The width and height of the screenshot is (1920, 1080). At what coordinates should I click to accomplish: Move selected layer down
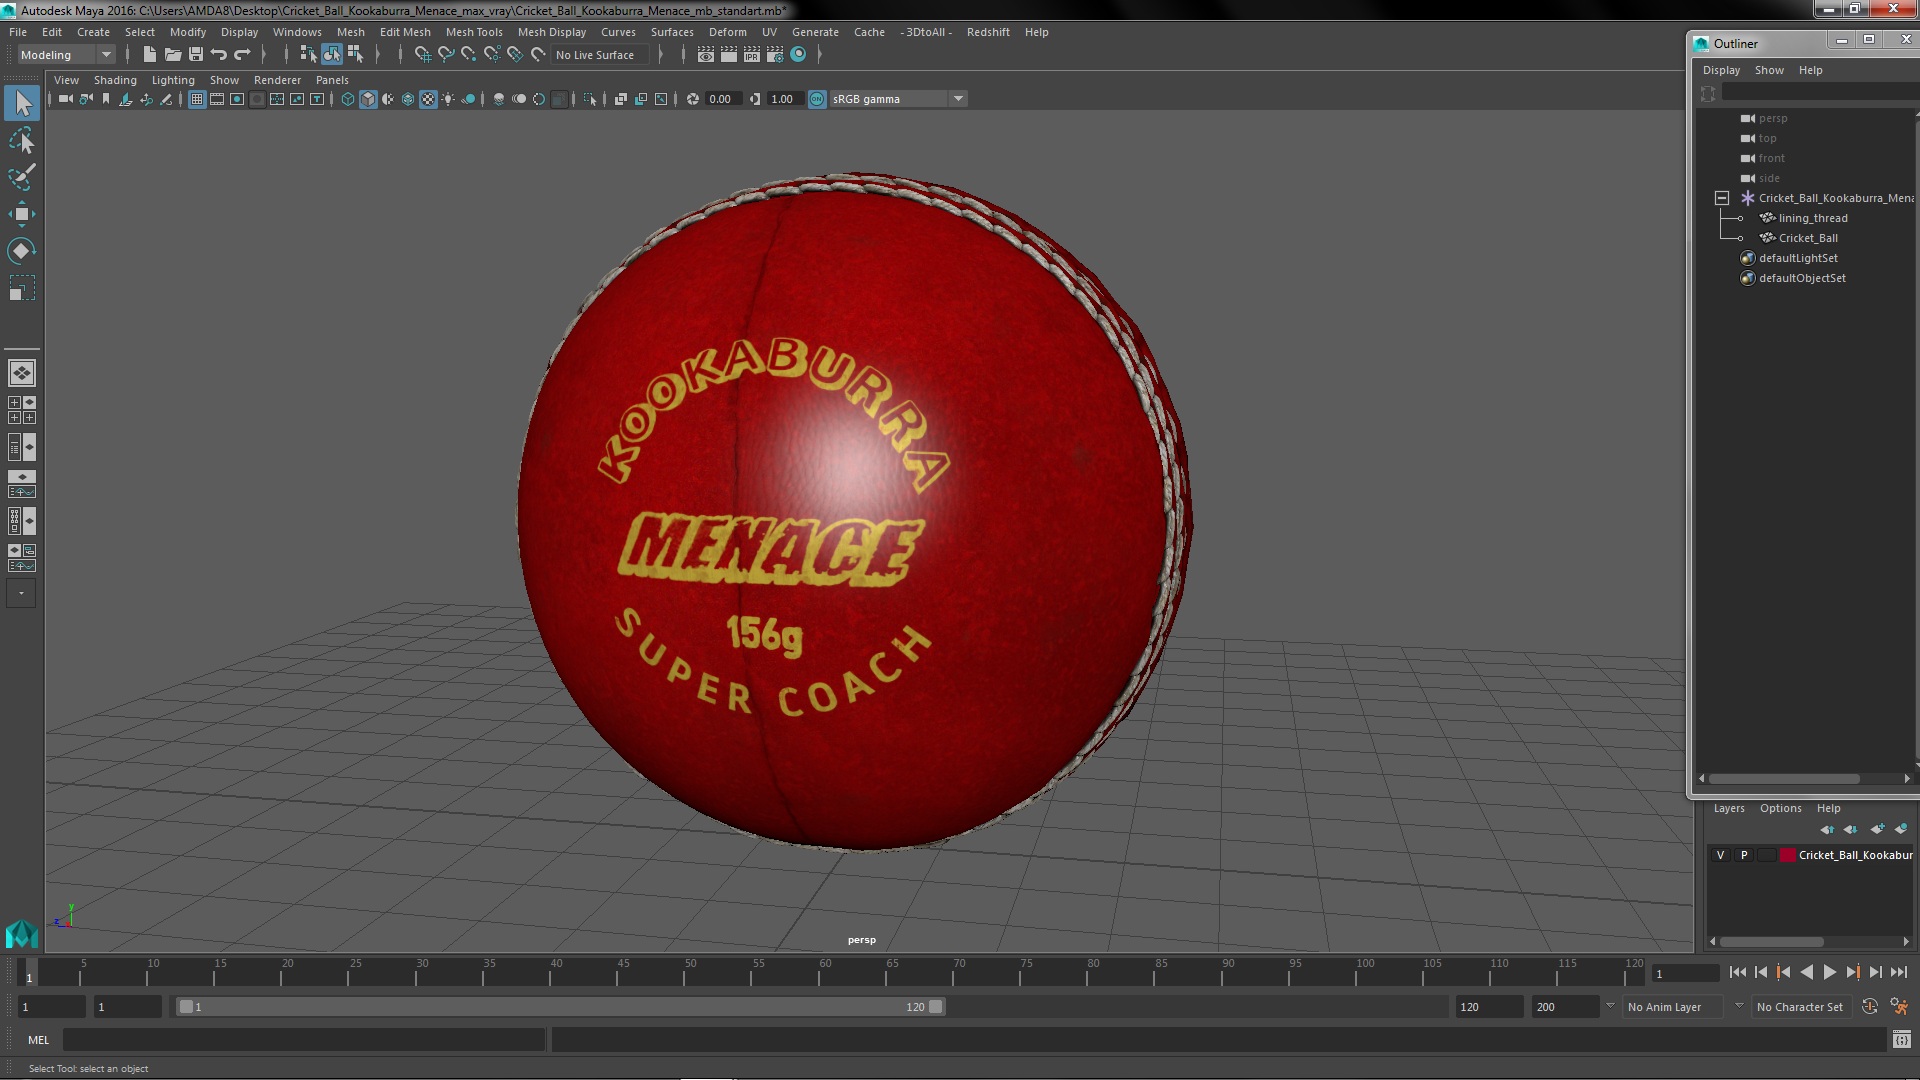(1851, 829)
